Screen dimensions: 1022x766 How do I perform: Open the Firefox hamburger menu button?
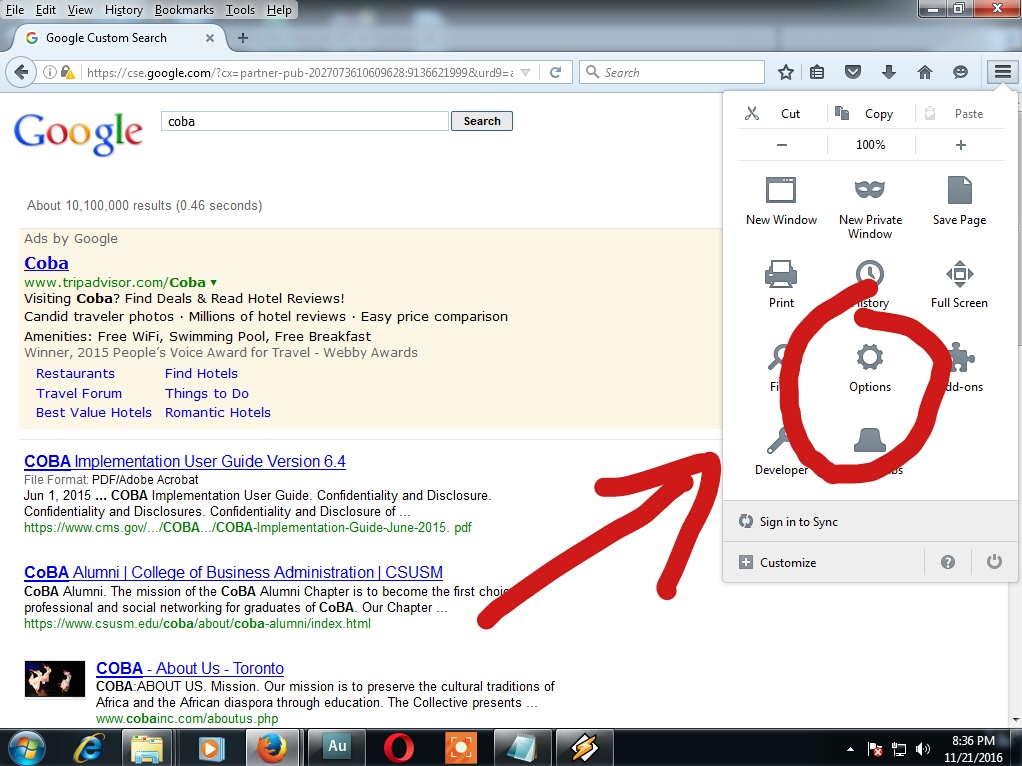1002,72
